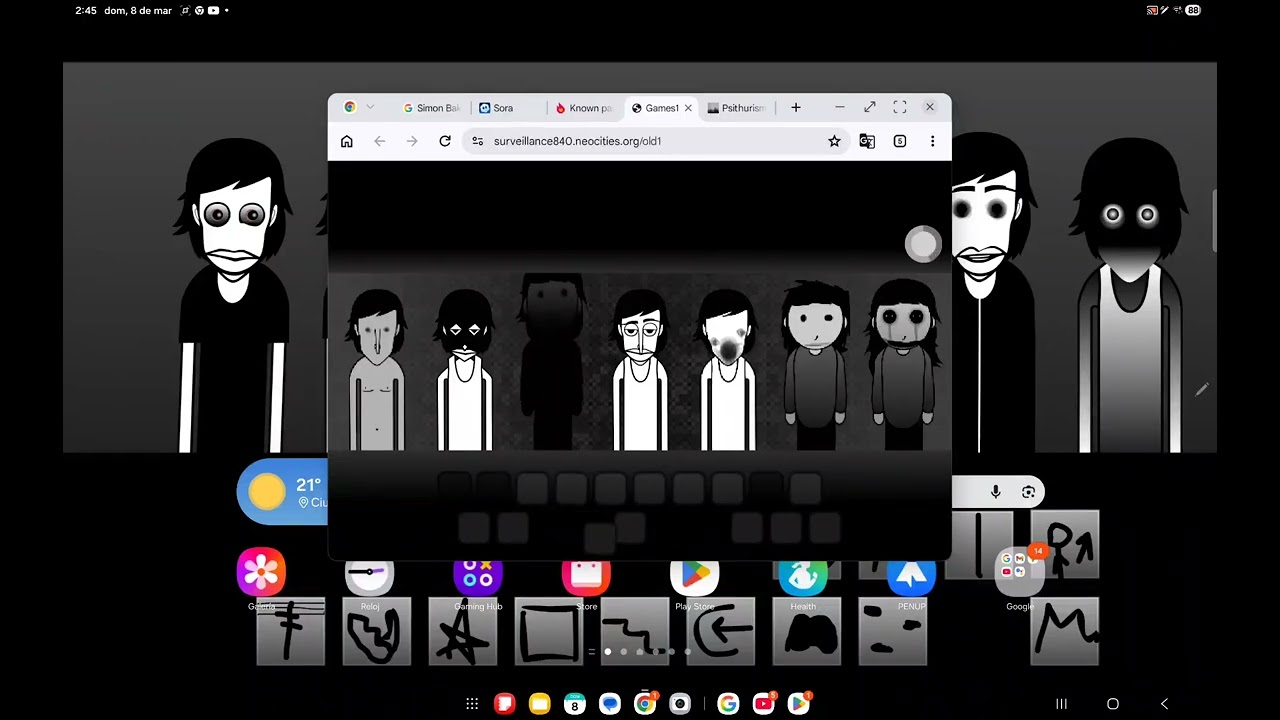This screenshot has width=1280, height=720.
Task: Open the Play Store icon in taskbar
Action: coord(798,704)
